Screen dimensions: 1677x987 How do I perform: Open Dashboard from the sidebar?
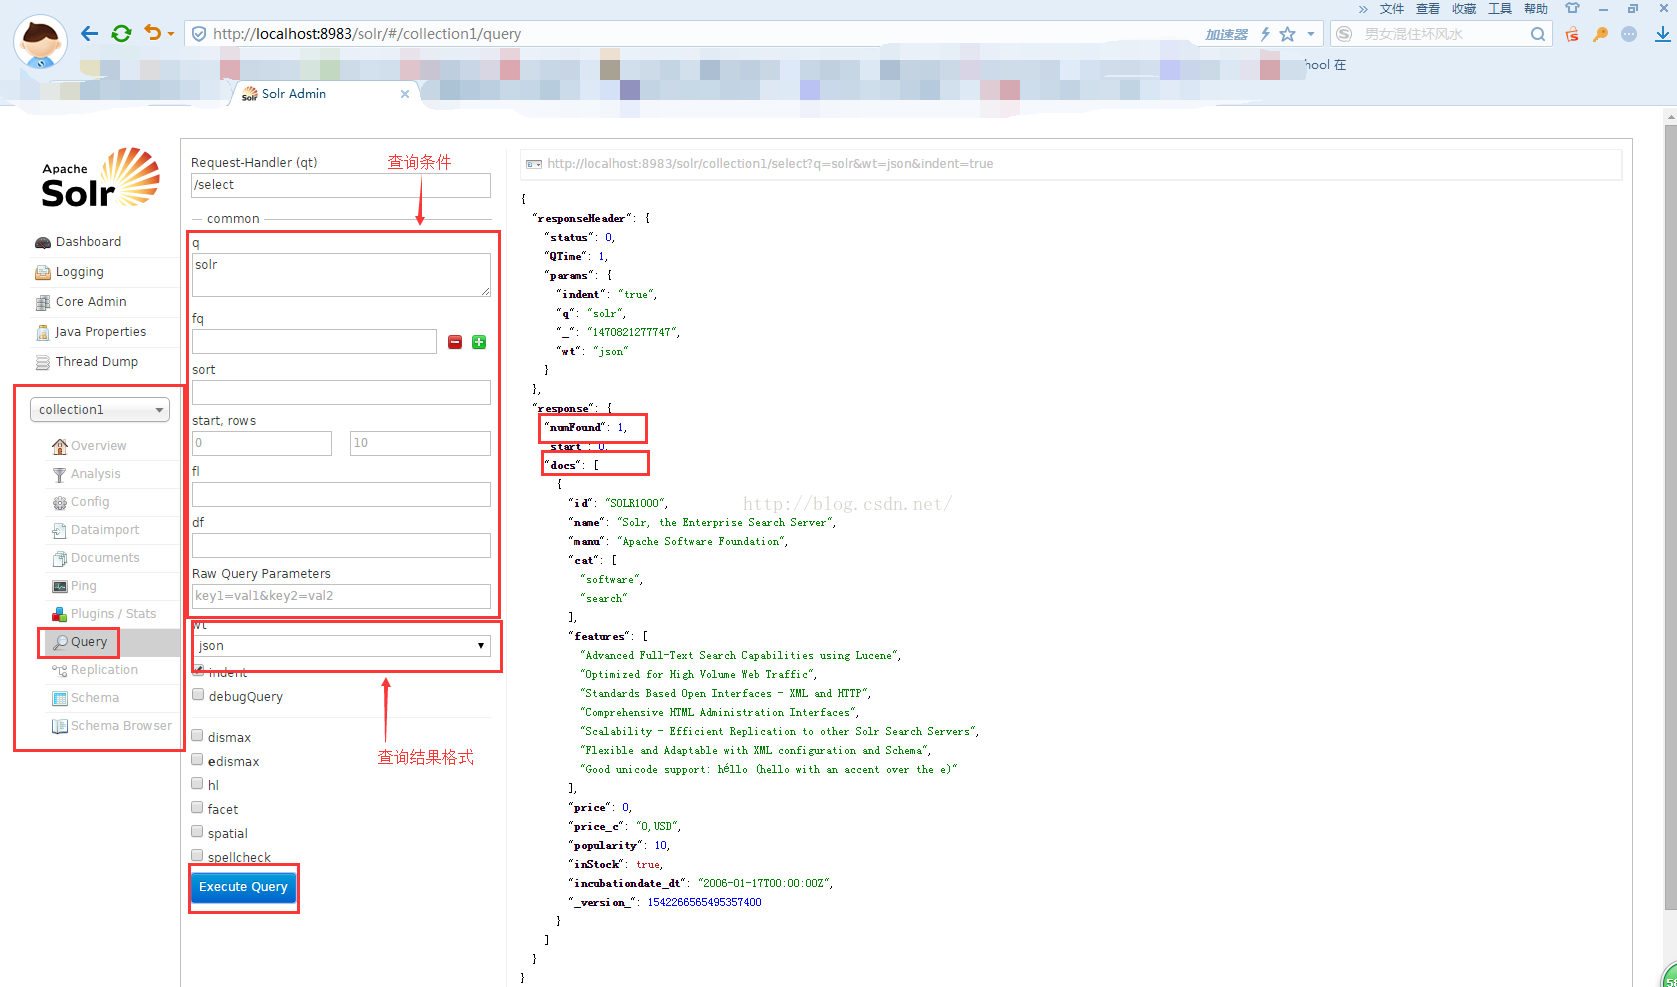point(88,242)
